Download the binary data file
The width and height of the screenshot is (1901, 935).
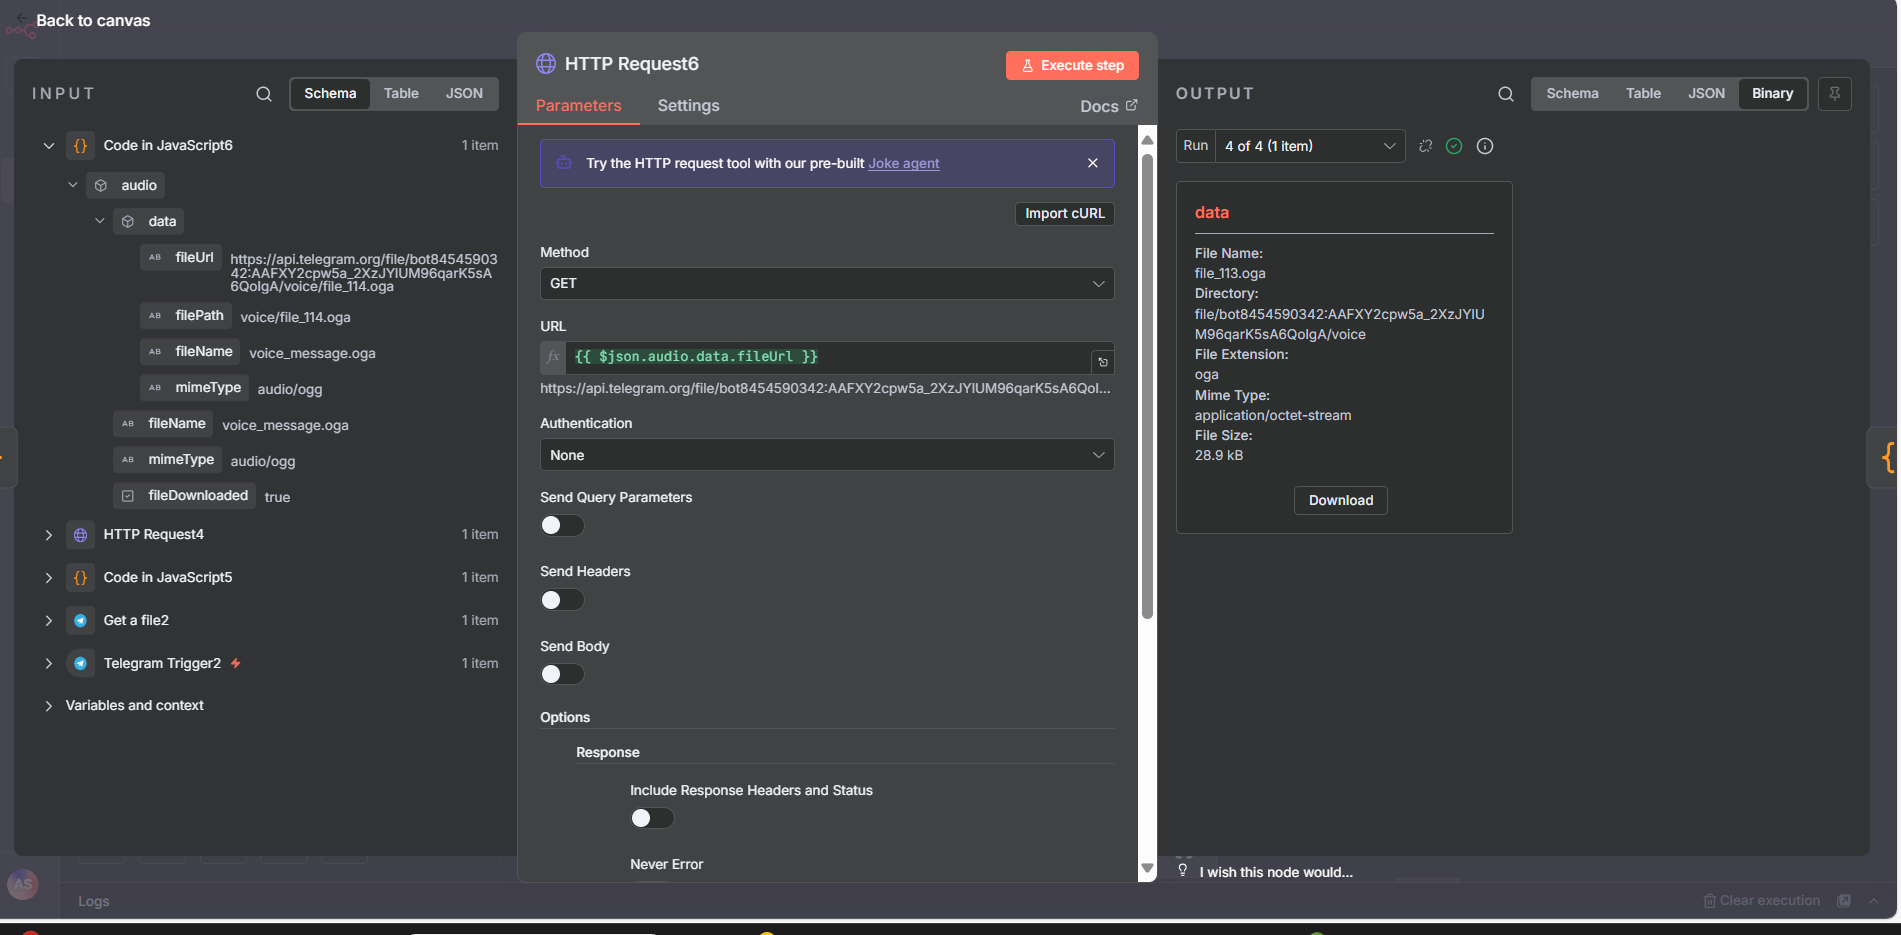[1340, 501]
